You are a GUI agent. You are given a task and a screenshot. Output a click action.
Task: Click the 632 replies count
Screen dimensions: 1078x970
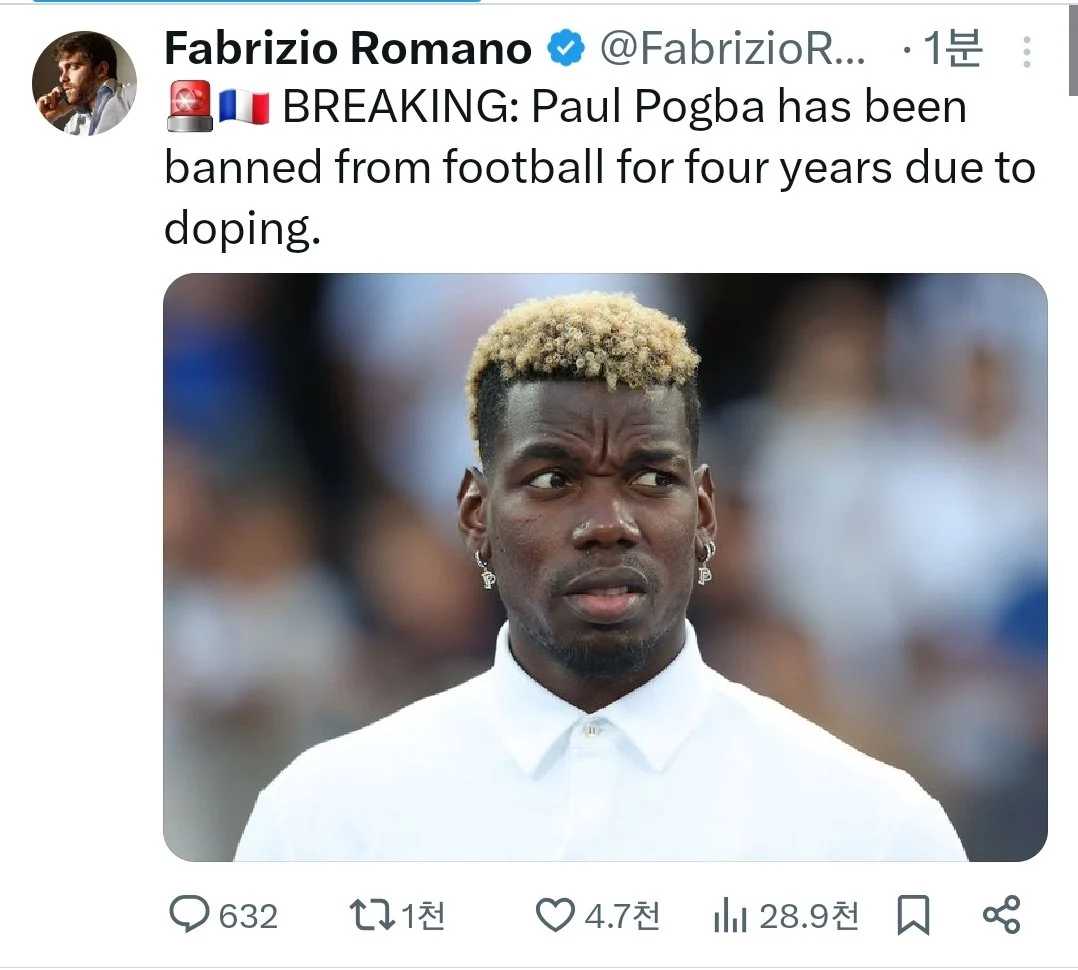click(x=248, y=916)
